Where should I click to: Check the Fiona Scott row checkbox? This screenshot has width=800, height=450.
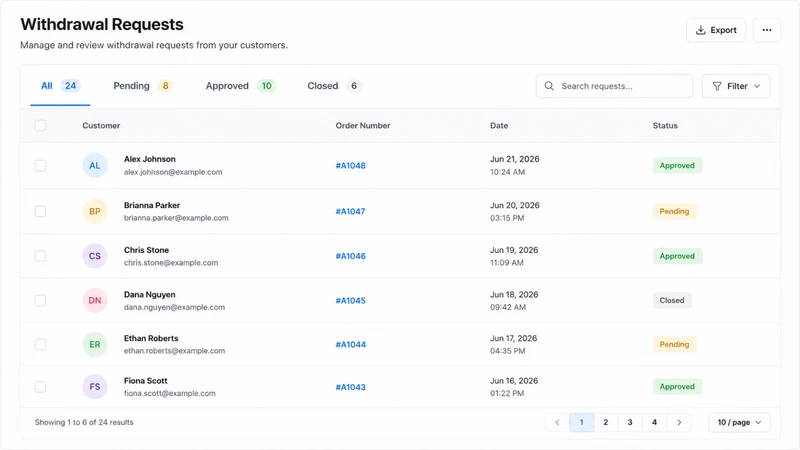(x=40, y=387)
